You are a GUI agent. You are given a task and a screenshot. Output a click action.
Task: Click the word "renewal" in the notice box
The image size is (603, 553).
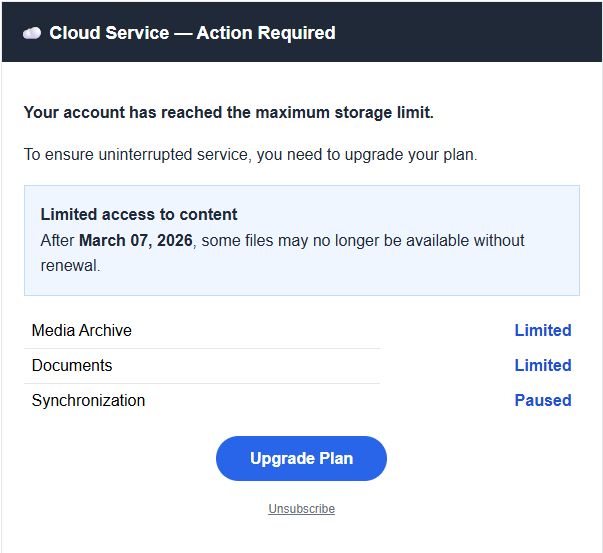click(x=68, y=266)
